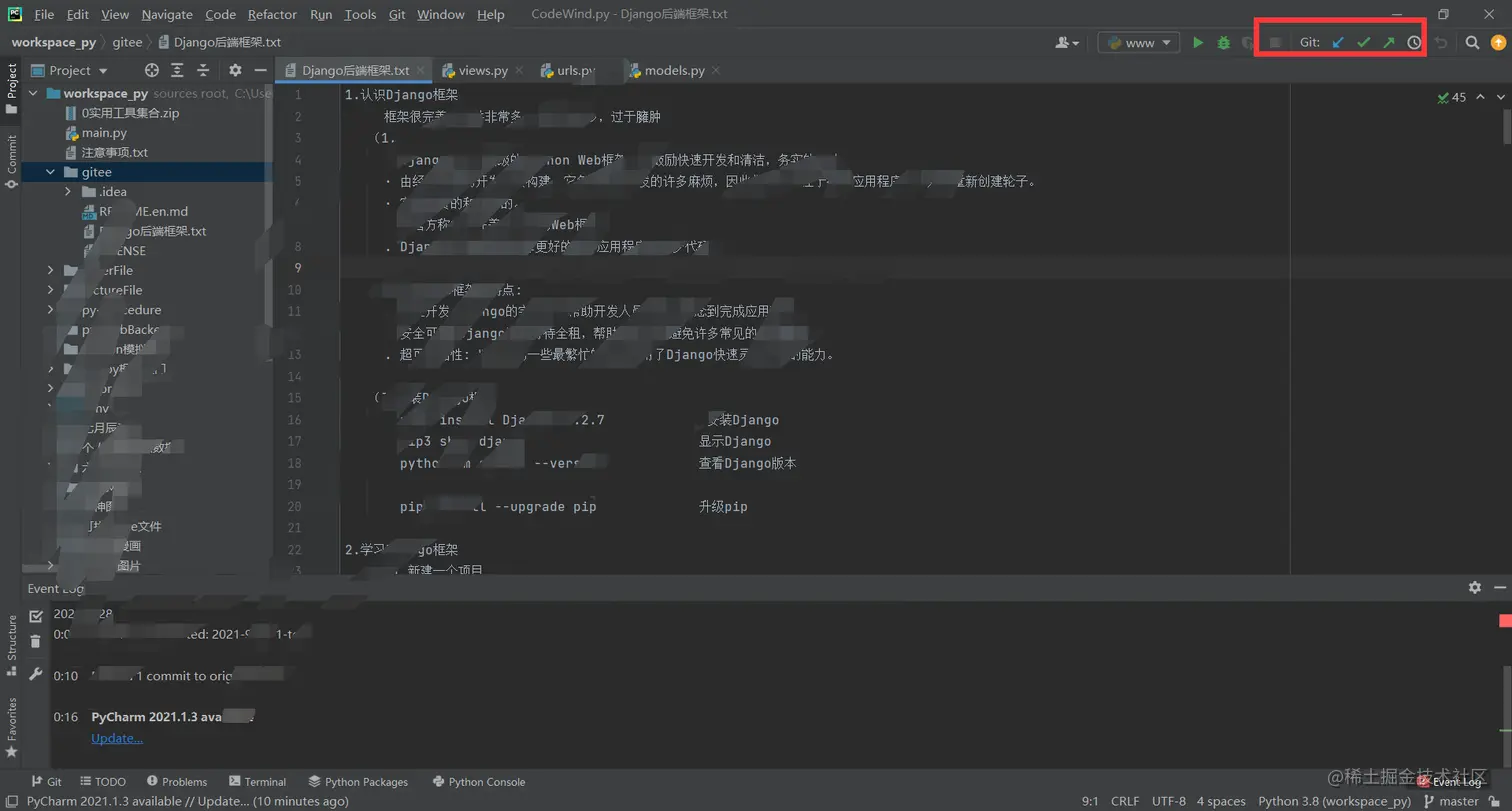The image size is (1512, 811).
Task: Select main.py in the Project tree
Action: (104, 133)
